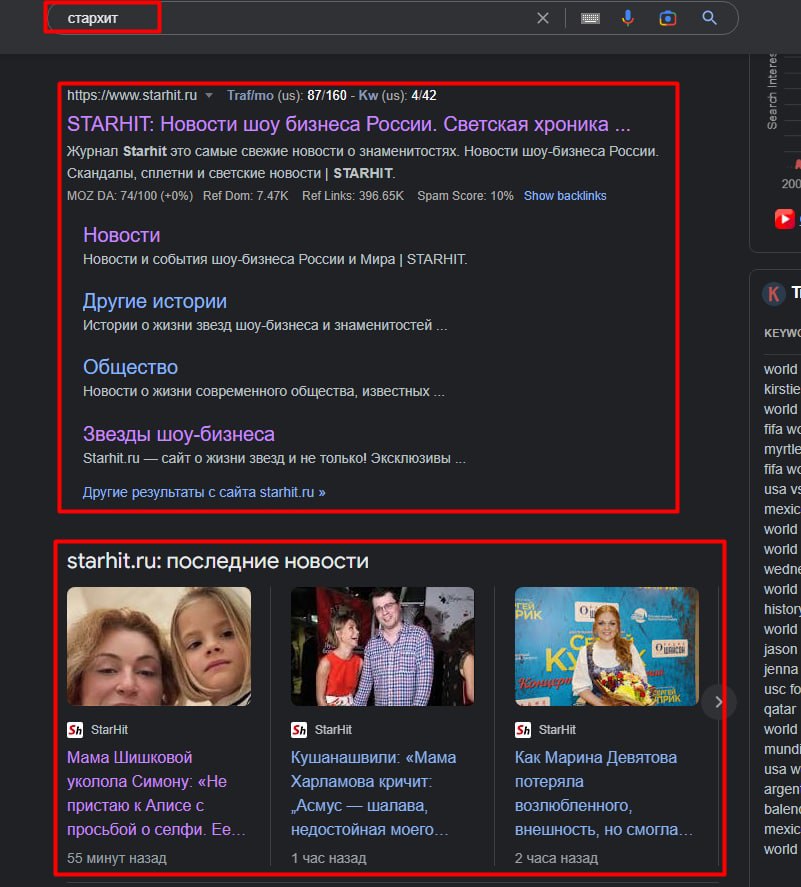This screenshot has width=801, height=887.
Task: Clear the search query with the X icon
Action: point(542,18)
